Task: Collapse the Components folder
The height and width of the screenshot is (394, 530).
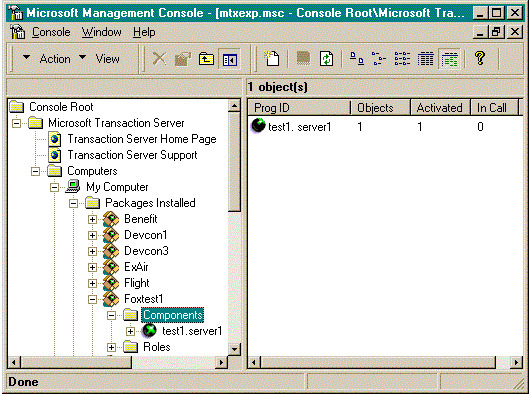Action: 111,316
